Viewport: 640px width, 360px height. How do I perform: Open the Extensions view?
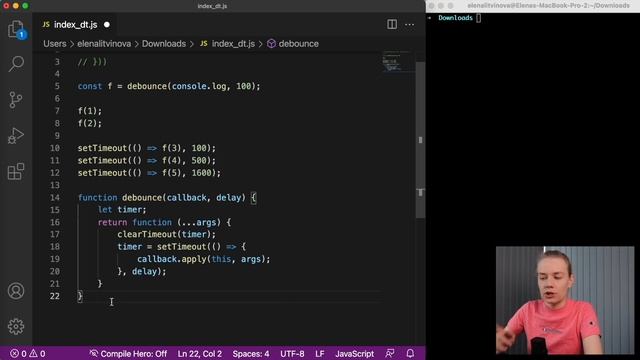pos(16,171)
